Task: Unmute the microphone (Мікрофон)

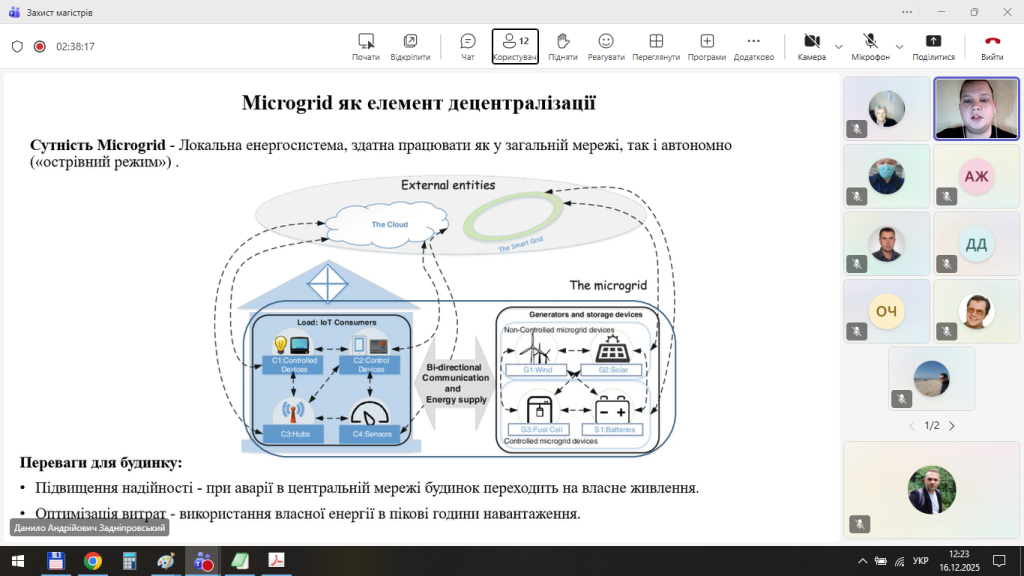Action: click(870, 46)
